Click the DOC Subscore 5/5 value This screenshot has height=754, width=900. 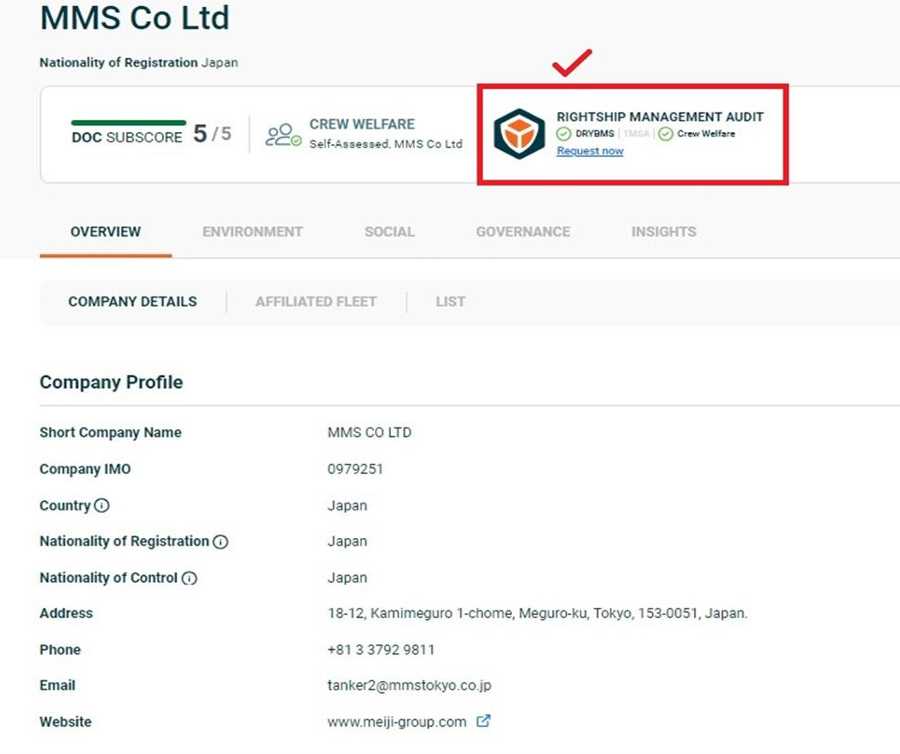point(212,134)
